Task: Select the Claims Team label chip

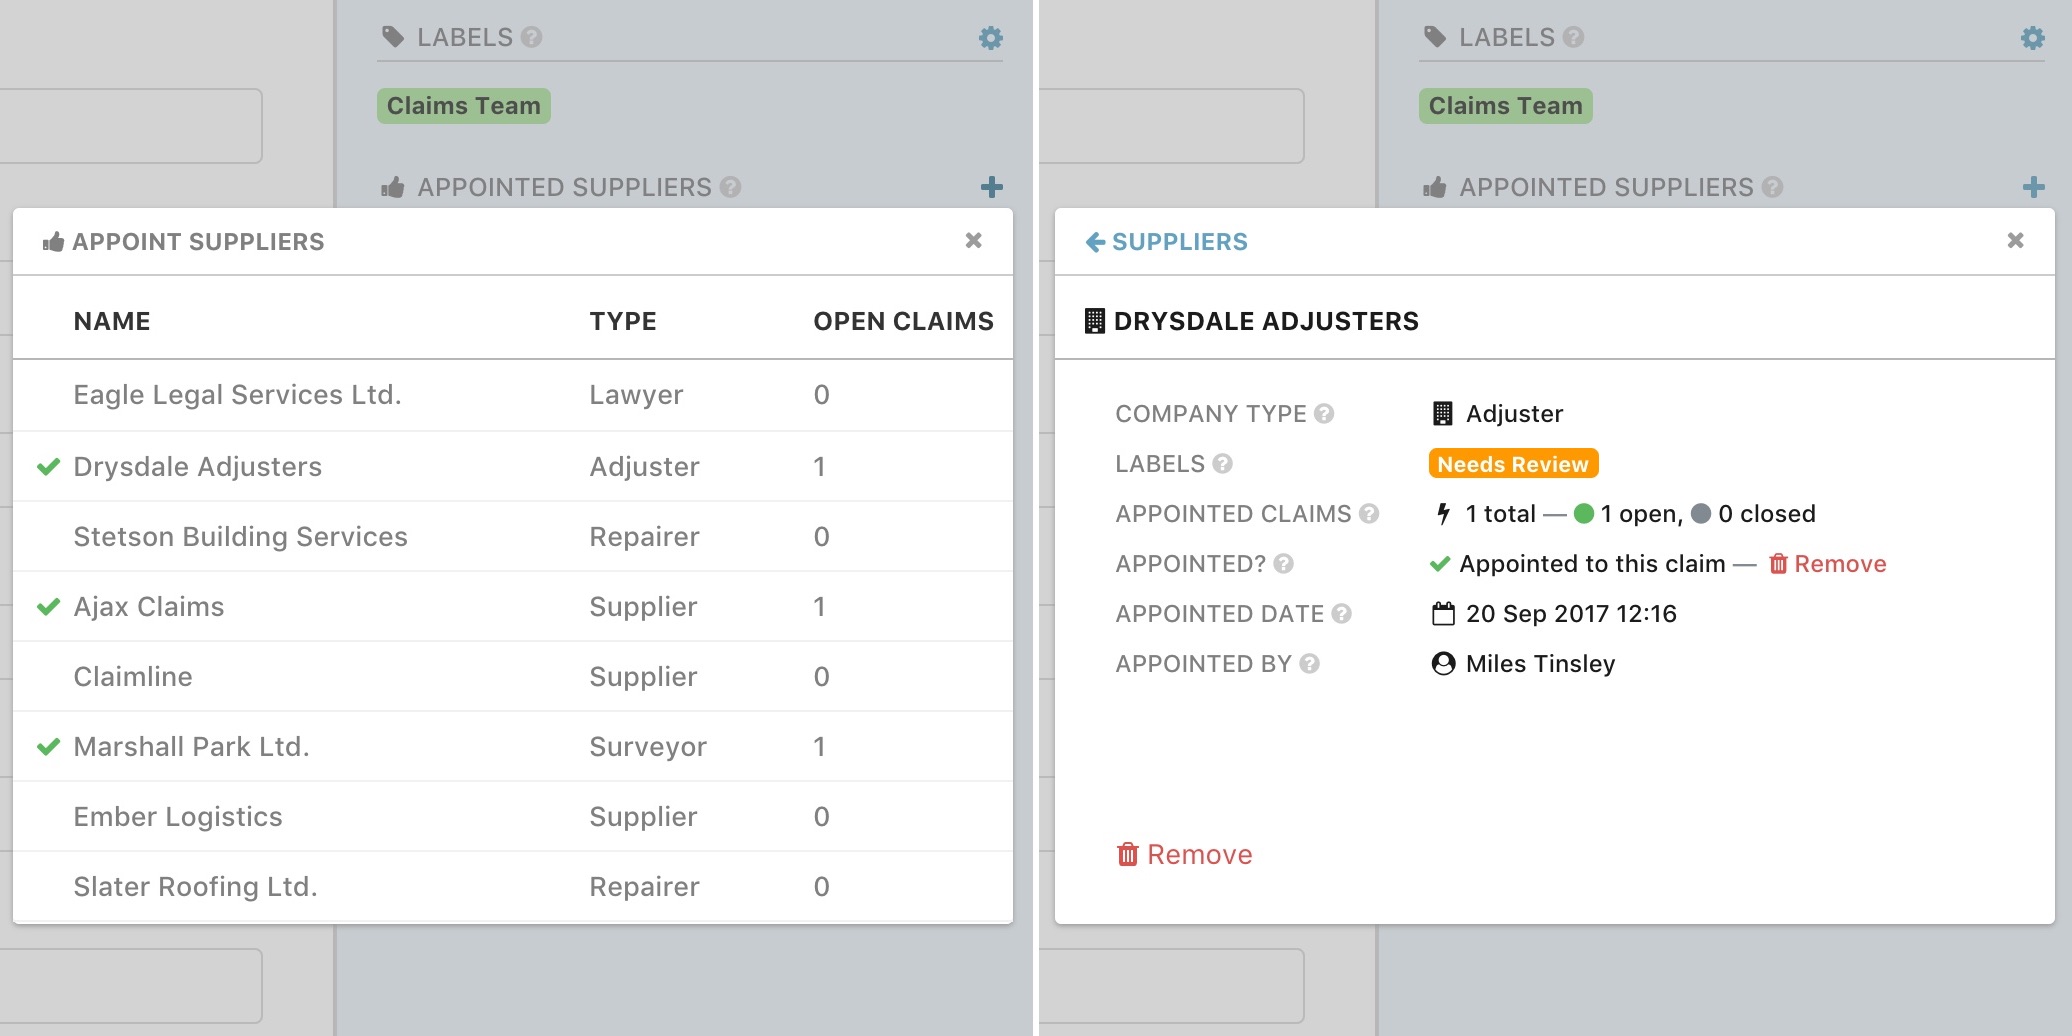Action: tap(463, 105)
